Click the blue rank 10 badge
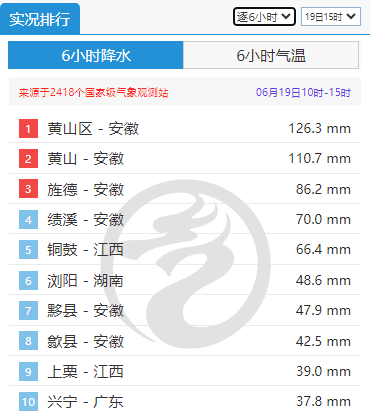 tap(28, 402)
